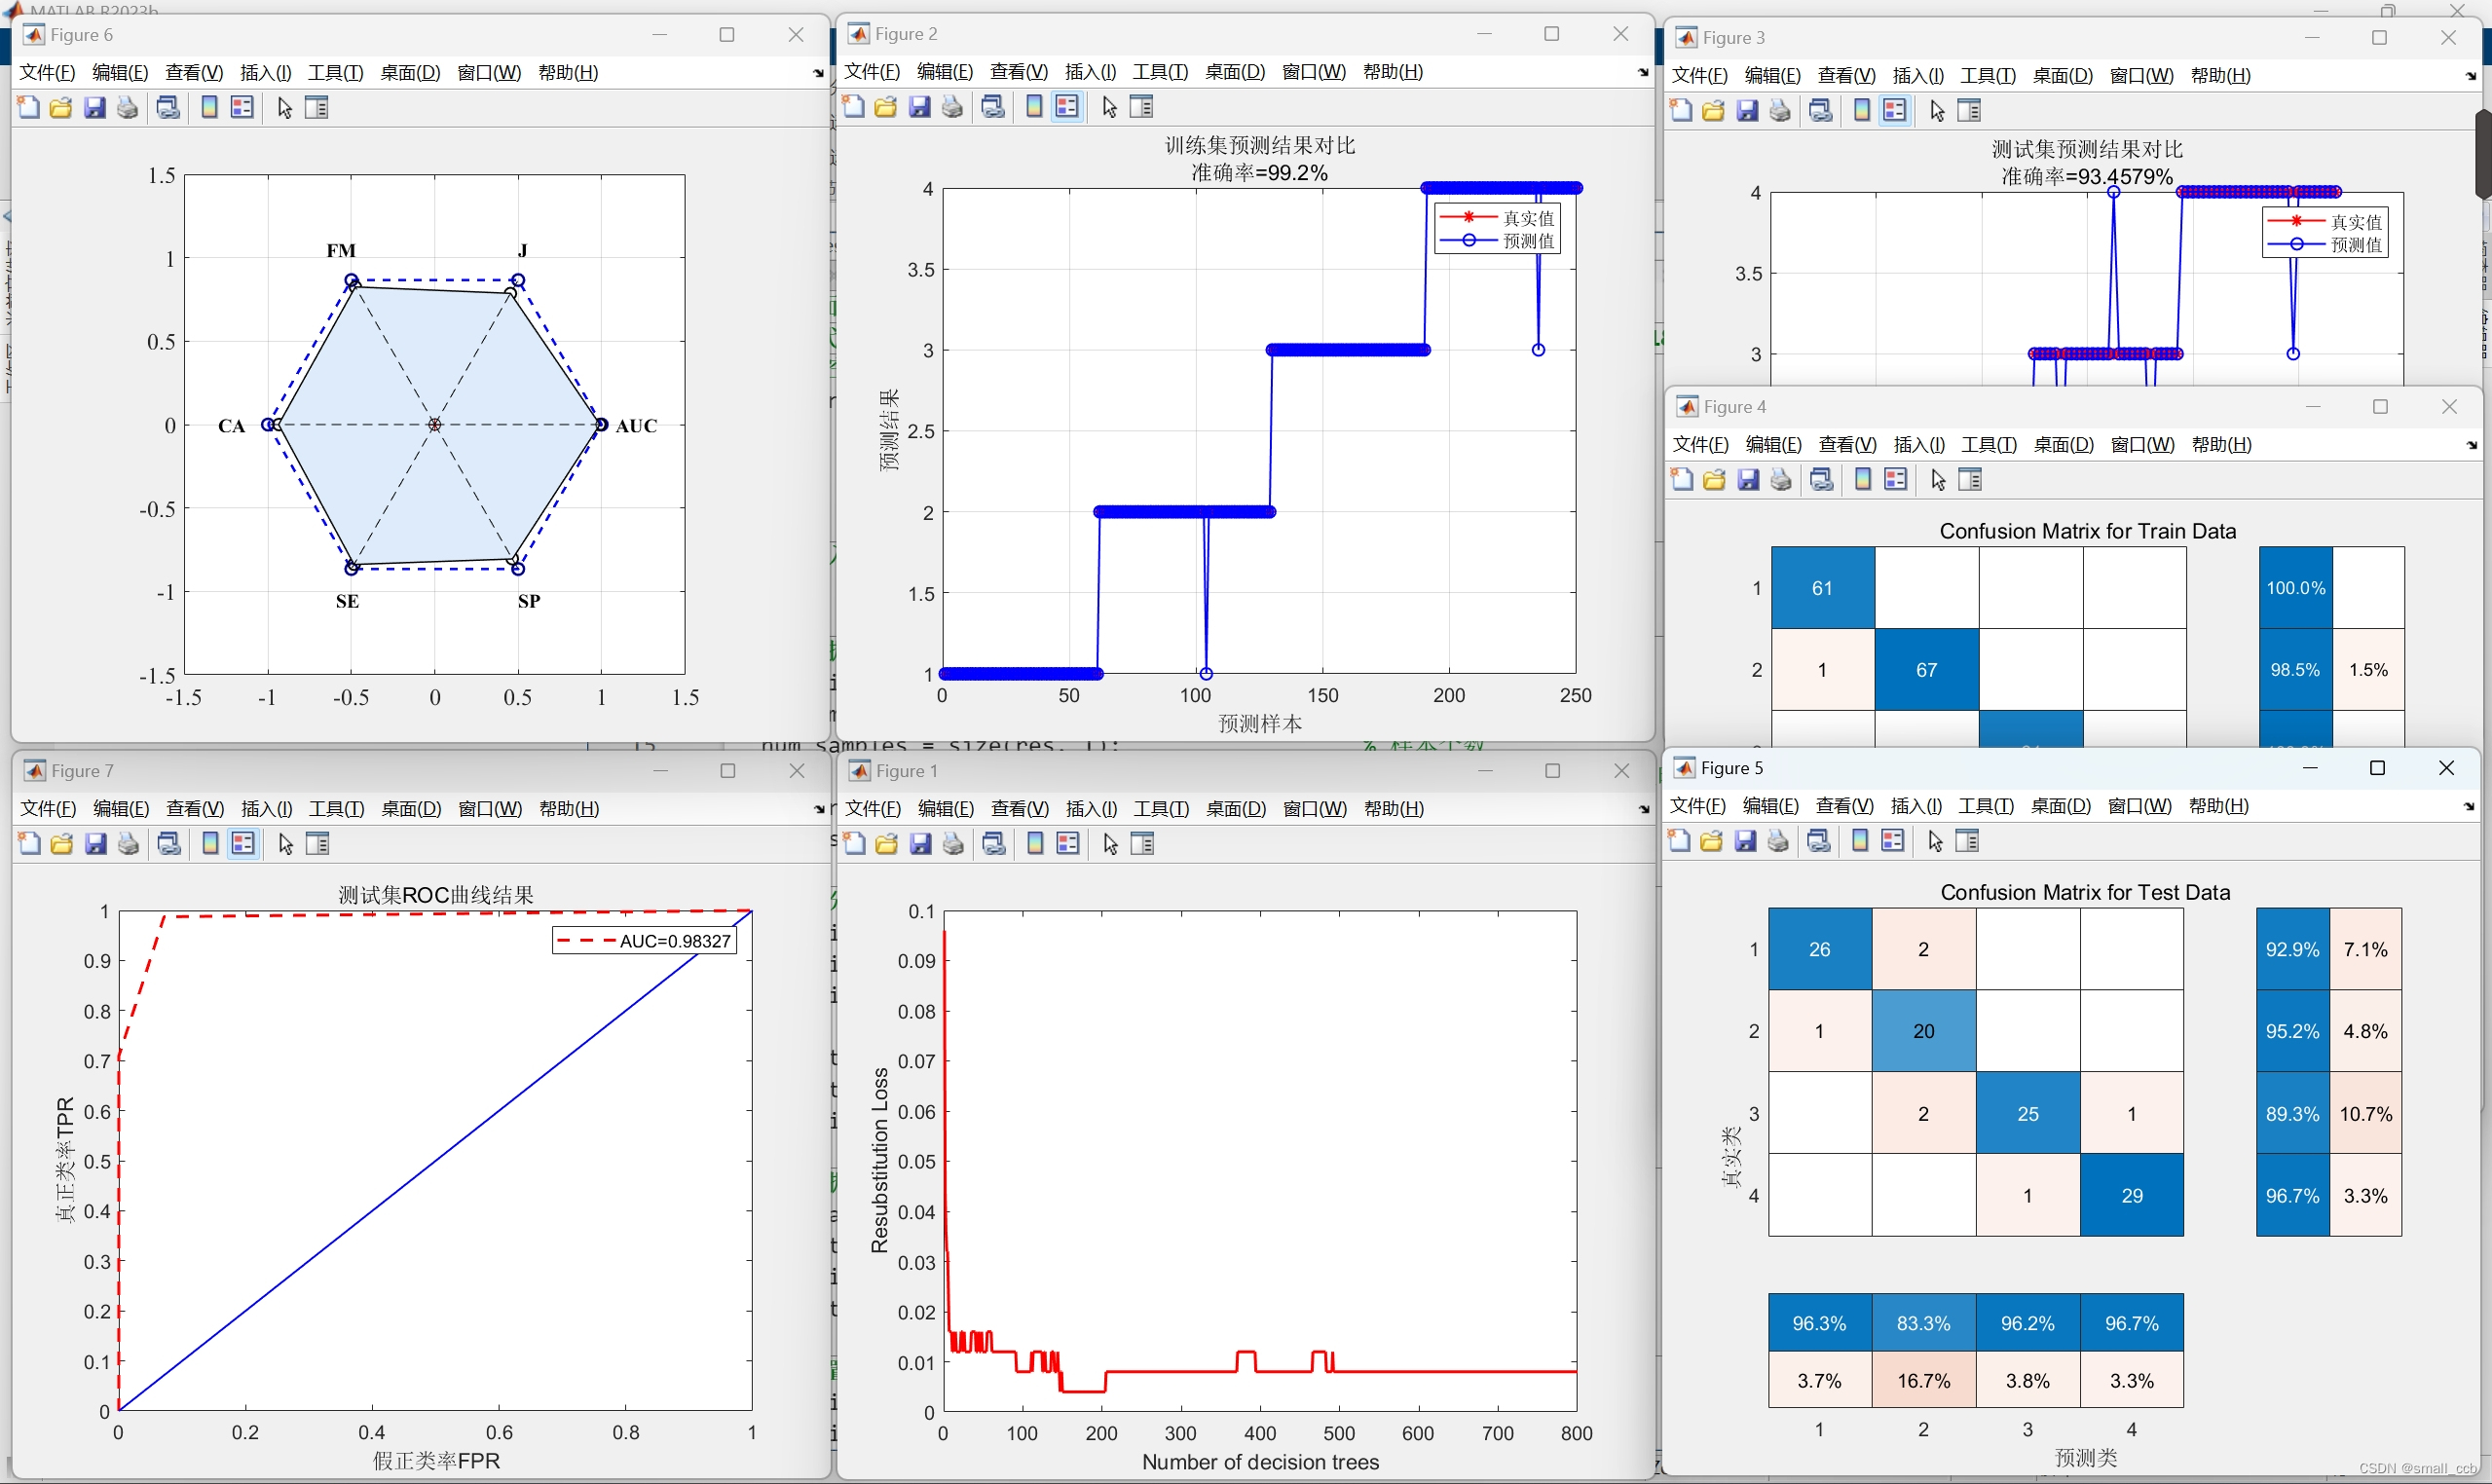
Task: Click Save icon in Figure 3 toolbar
Action: (x=1747, y=111)
